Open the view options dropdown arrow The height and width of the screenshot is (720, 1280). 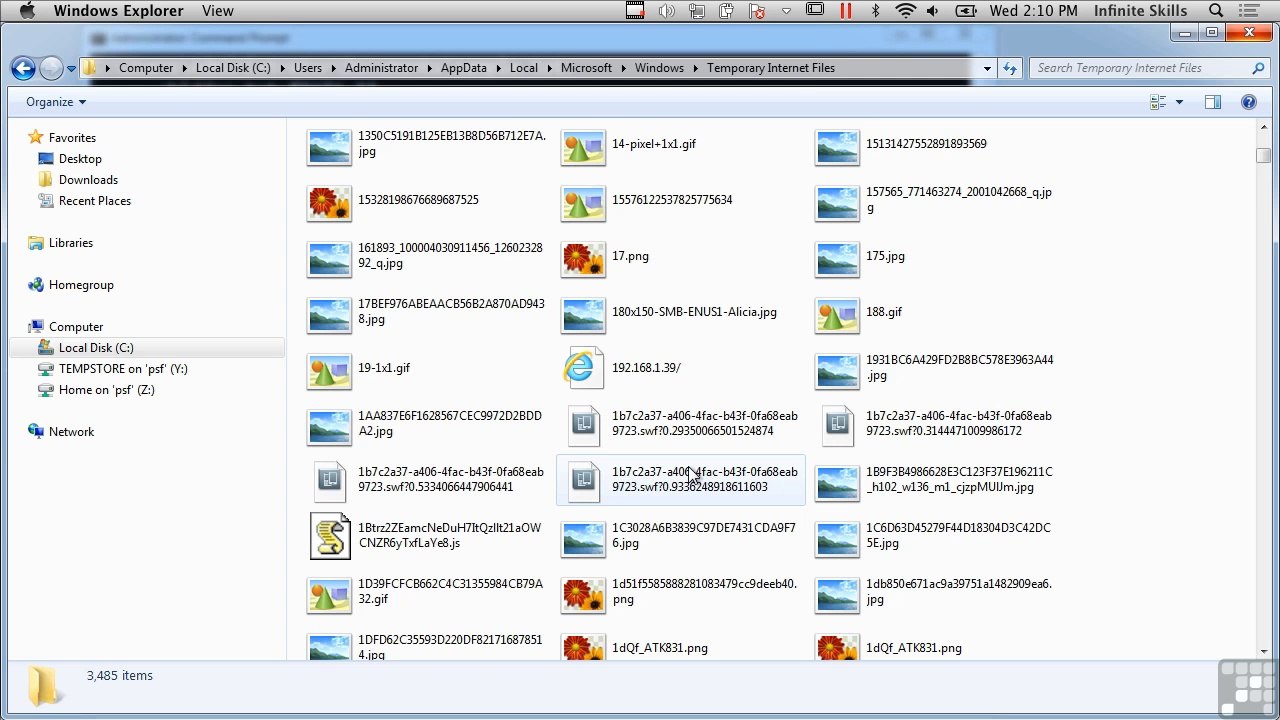[x=1179, y=102]
